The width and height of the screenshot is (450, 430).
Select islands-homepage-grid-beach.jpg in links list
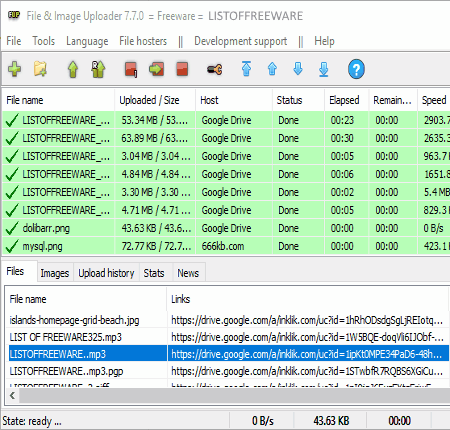(74, 320)
